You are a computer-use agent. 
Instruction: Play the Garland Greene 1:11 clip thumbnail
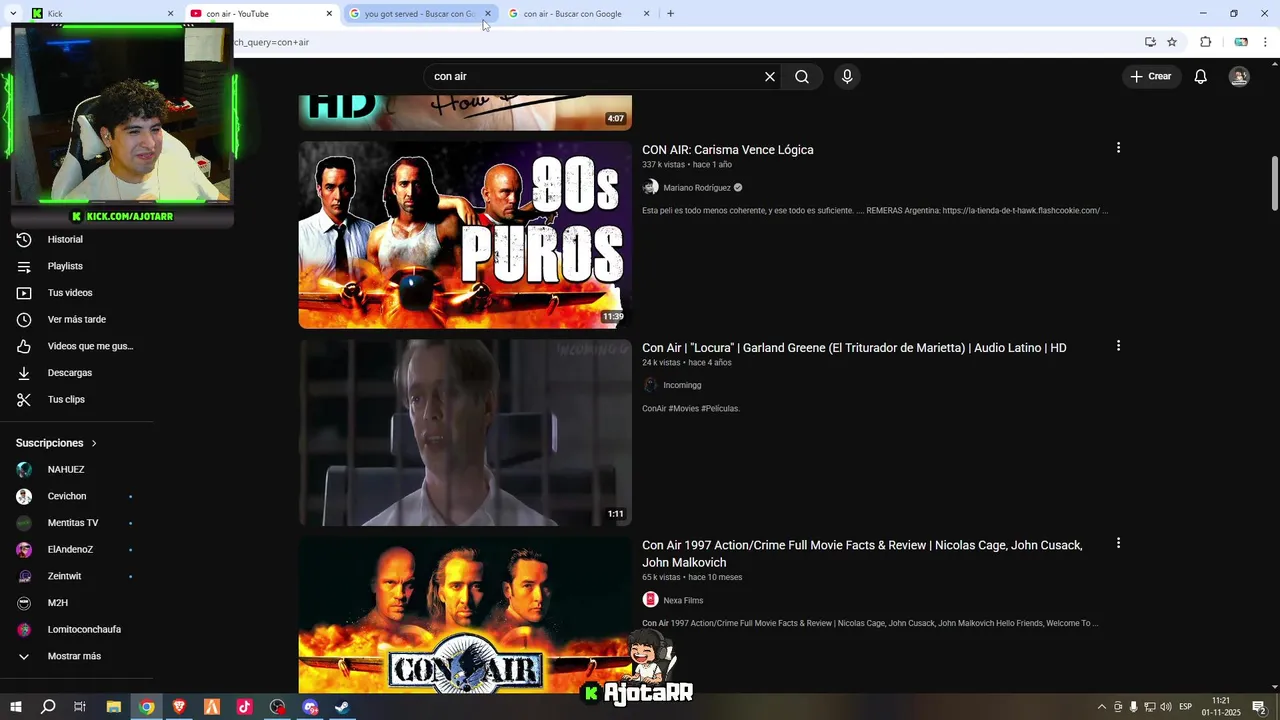coord(465,432)
